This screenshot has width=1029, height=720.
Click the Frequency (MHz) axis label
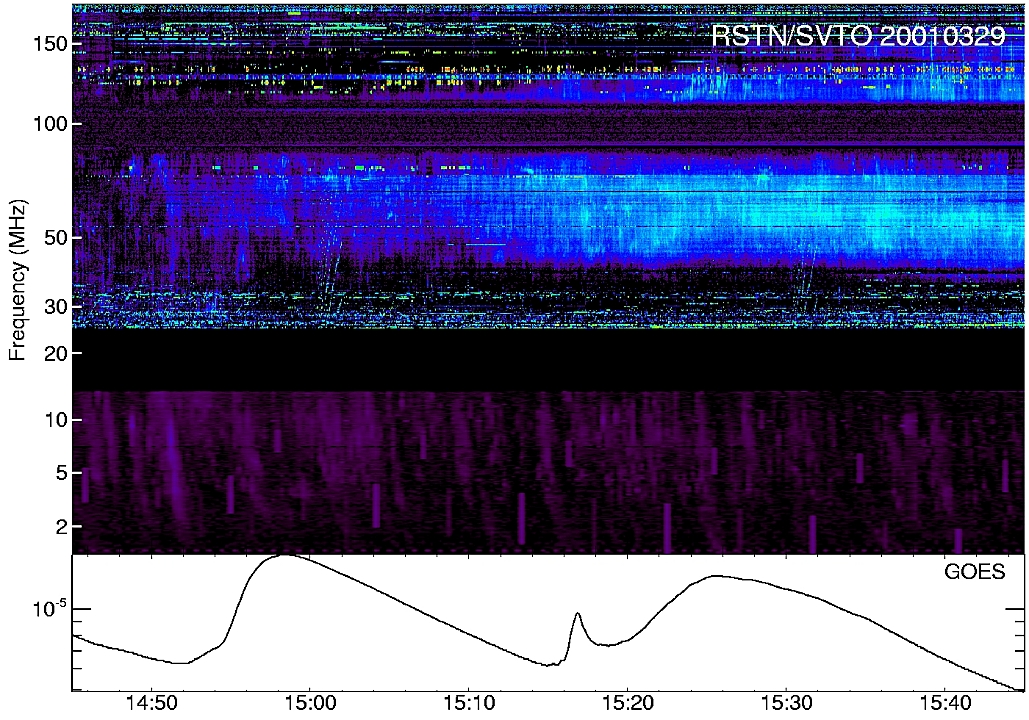point(18,280)
